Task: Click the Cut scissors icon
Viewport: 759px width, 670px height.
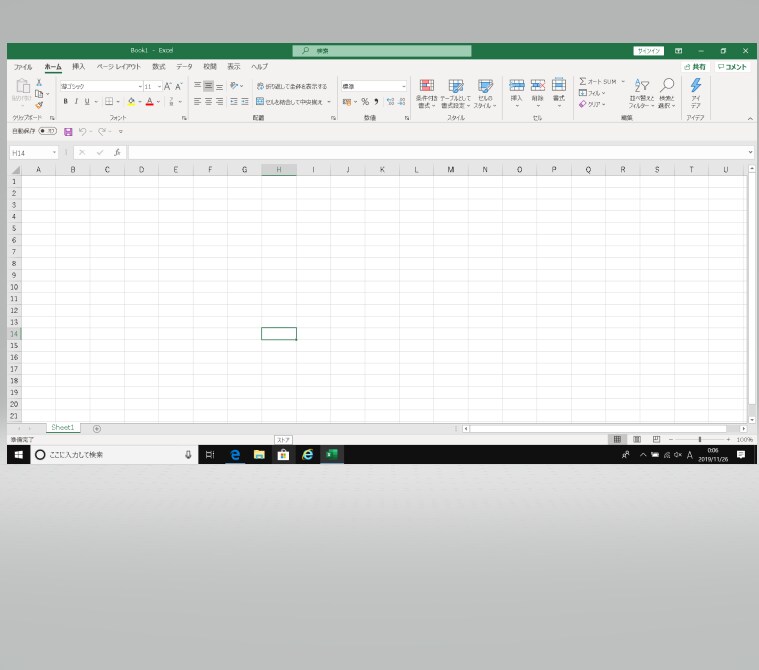Action: 39,83
